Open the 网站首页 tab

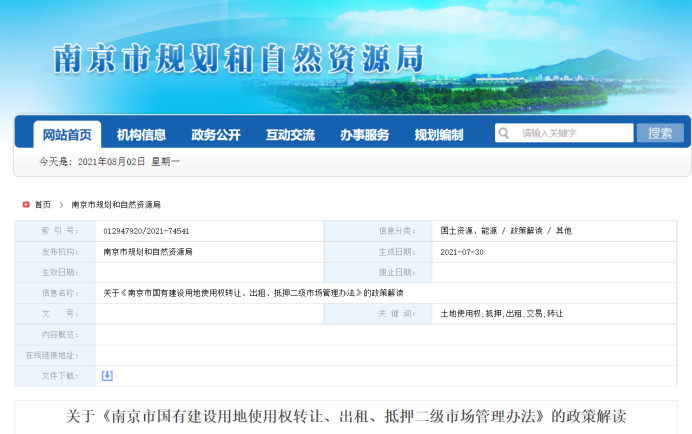pos(67,134)
